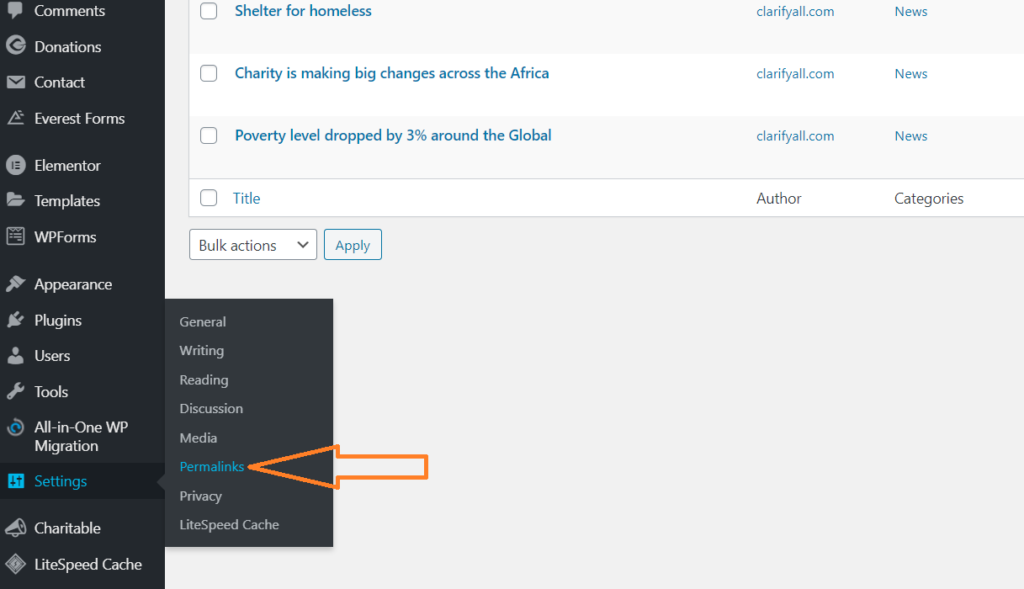Sort posts by the Title column footer

pyautogui.click(x=246, y=199)
